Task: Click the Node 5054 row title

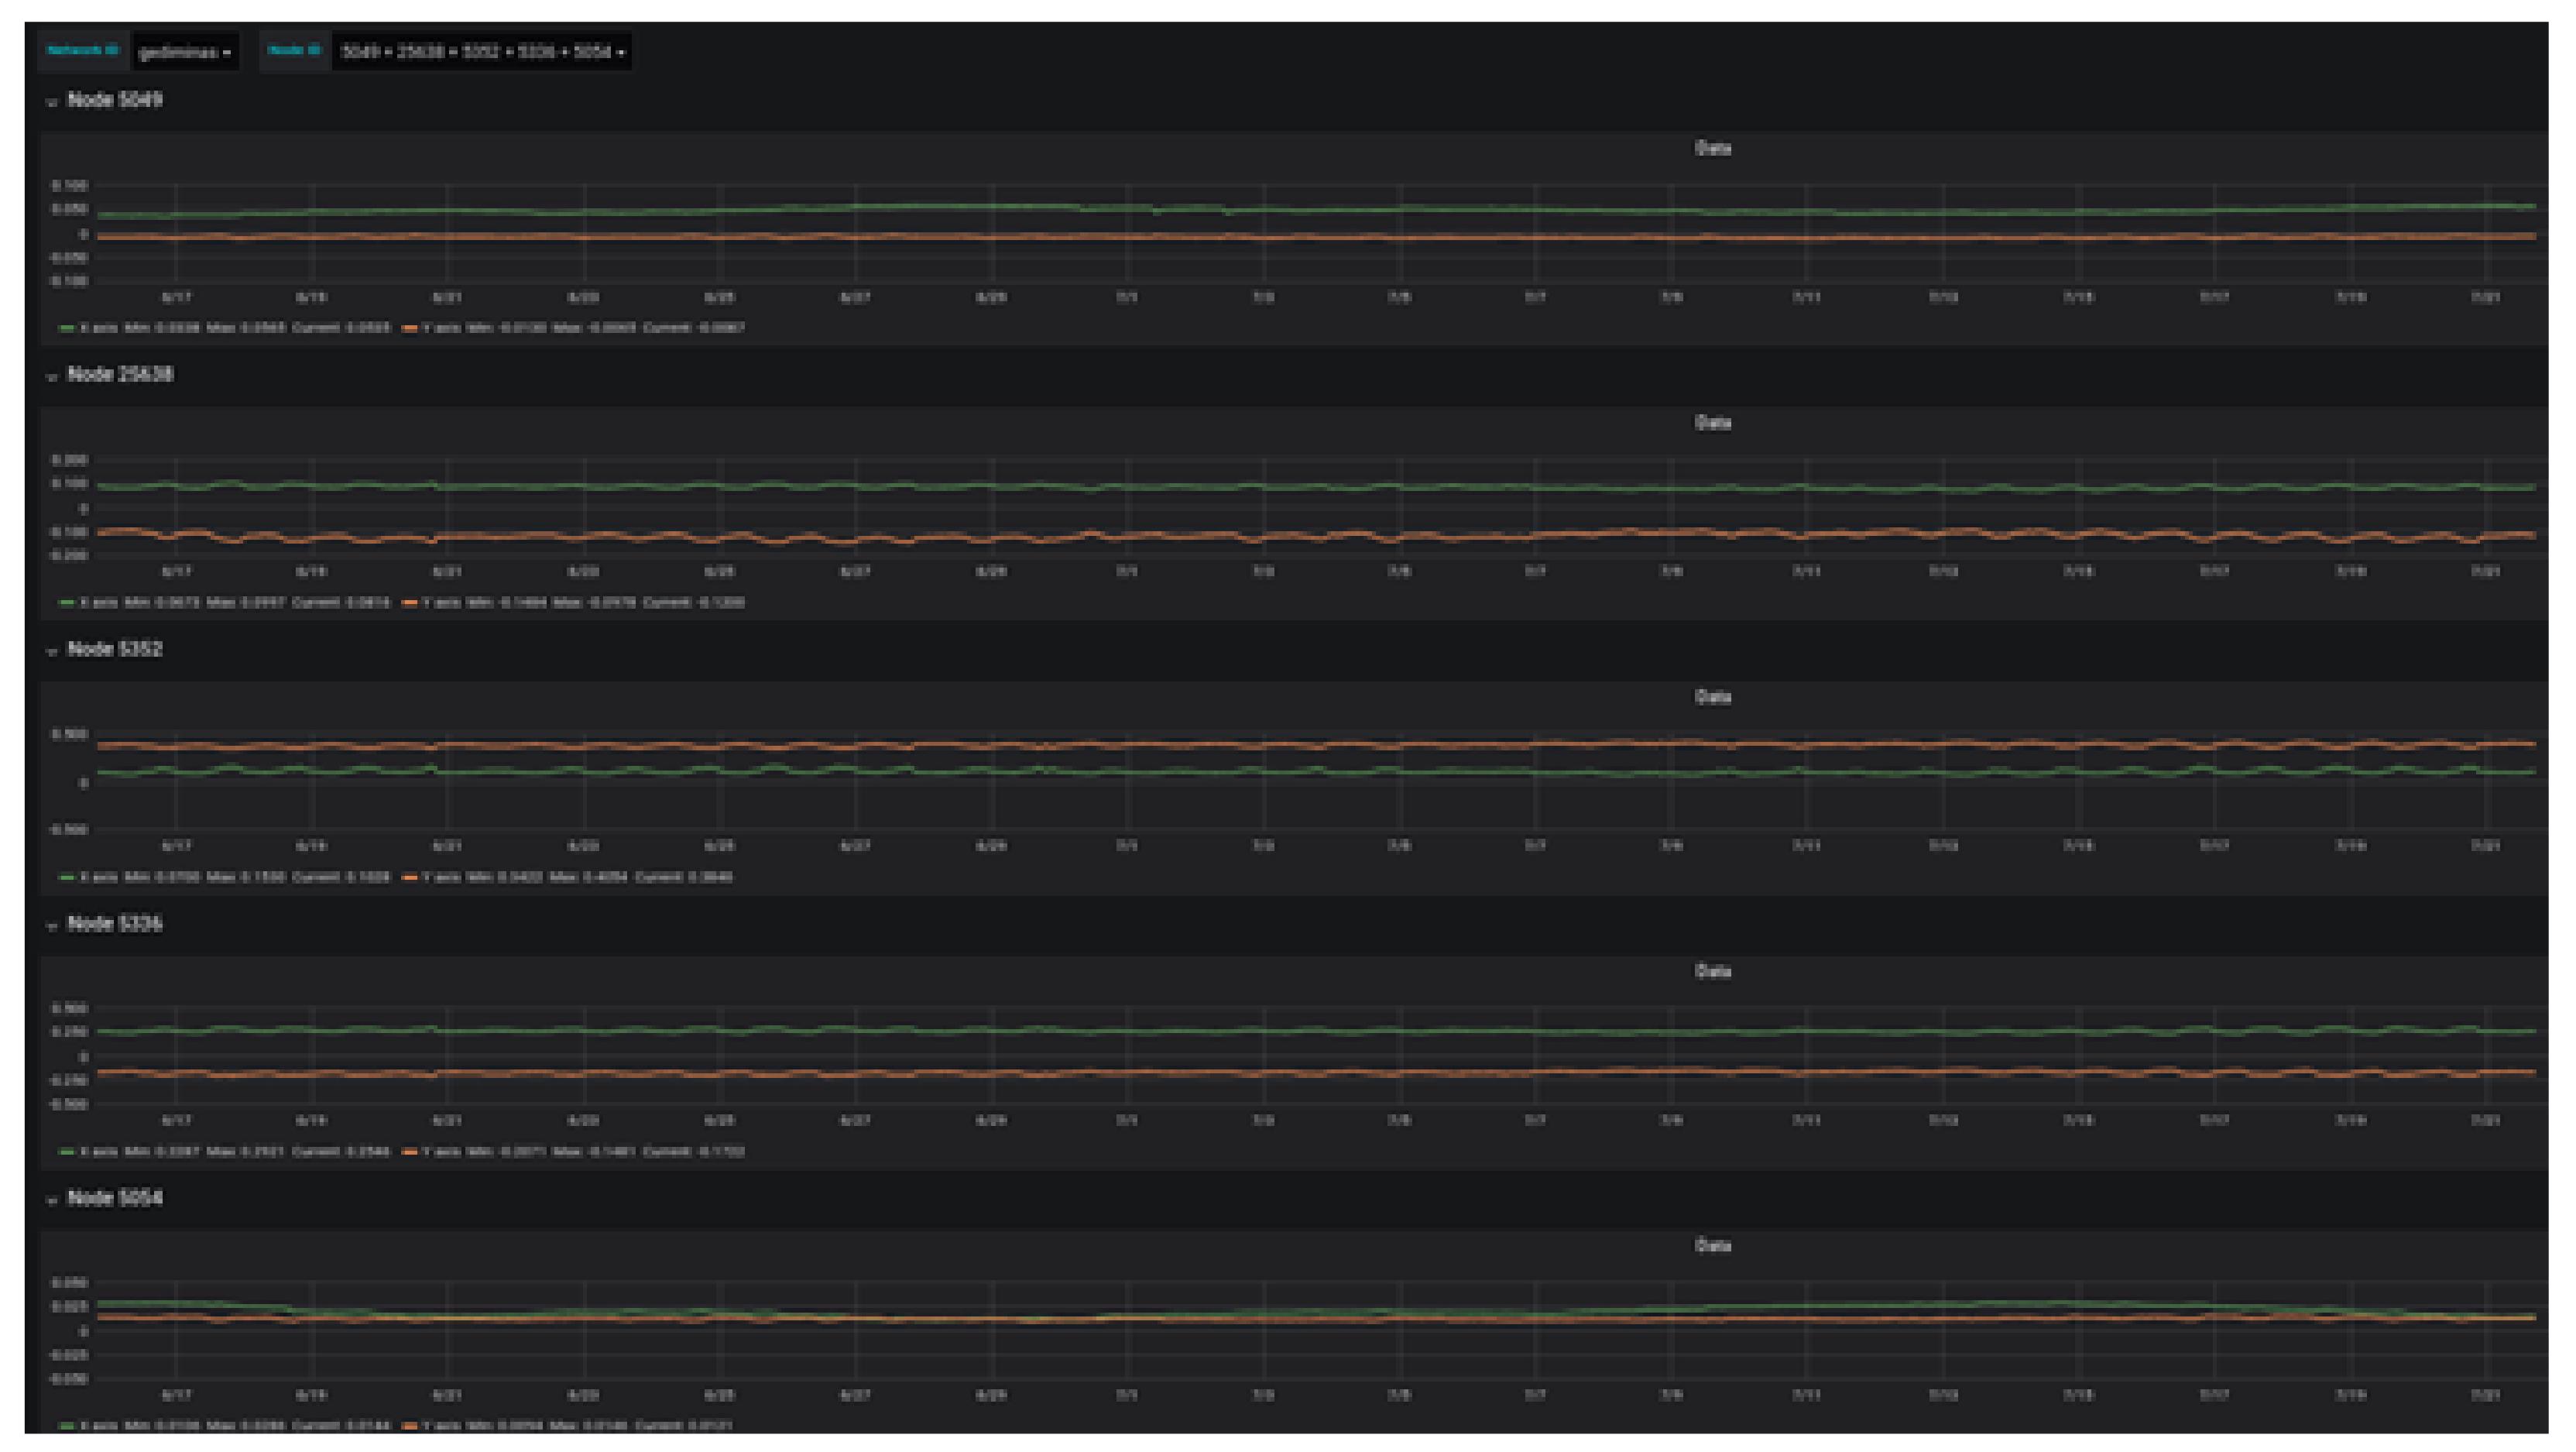Action: [115, 1198]
